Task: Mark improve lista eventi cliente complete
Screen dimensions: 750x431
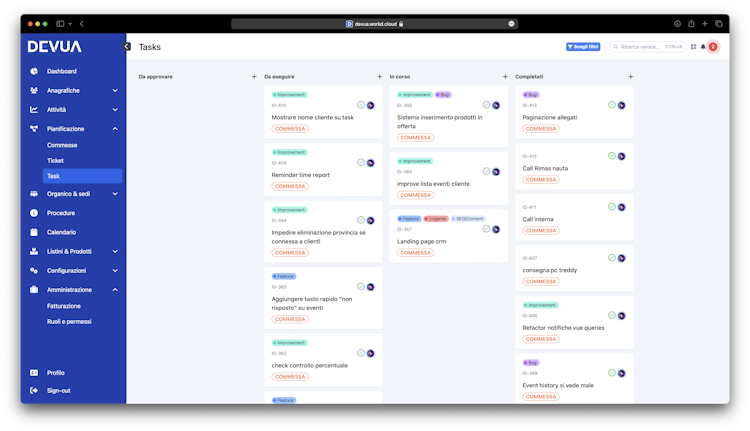Action: [486, 171]
